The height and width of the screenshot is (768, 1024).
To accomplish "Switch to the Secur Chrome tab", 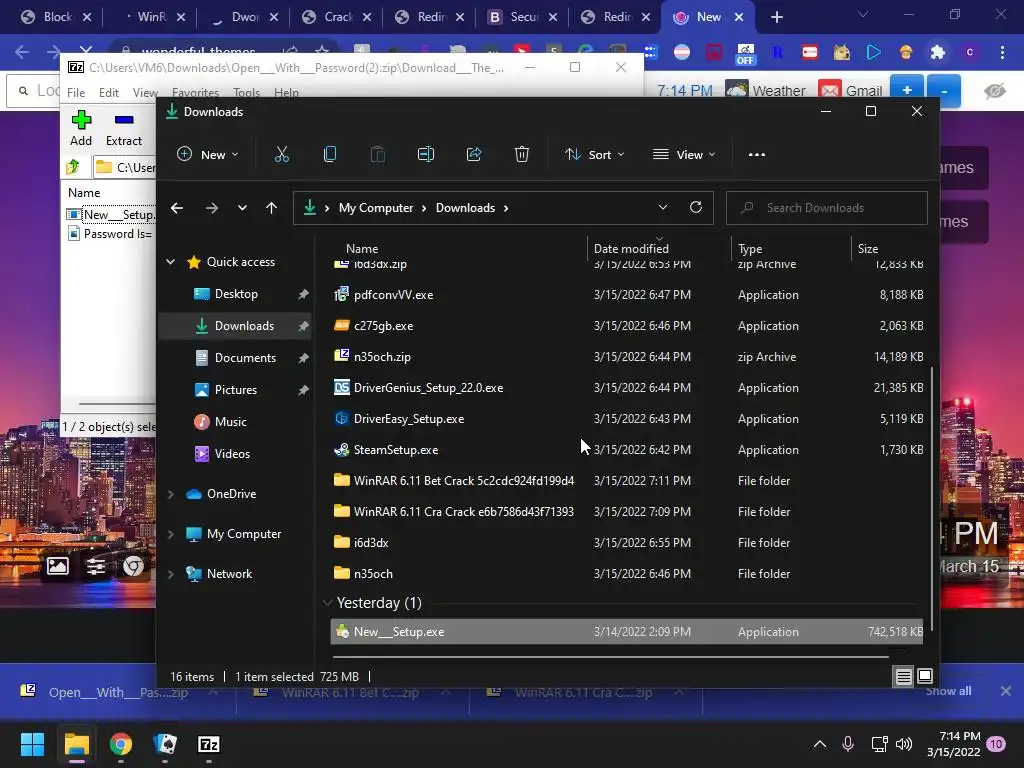I will coord(524,17).
